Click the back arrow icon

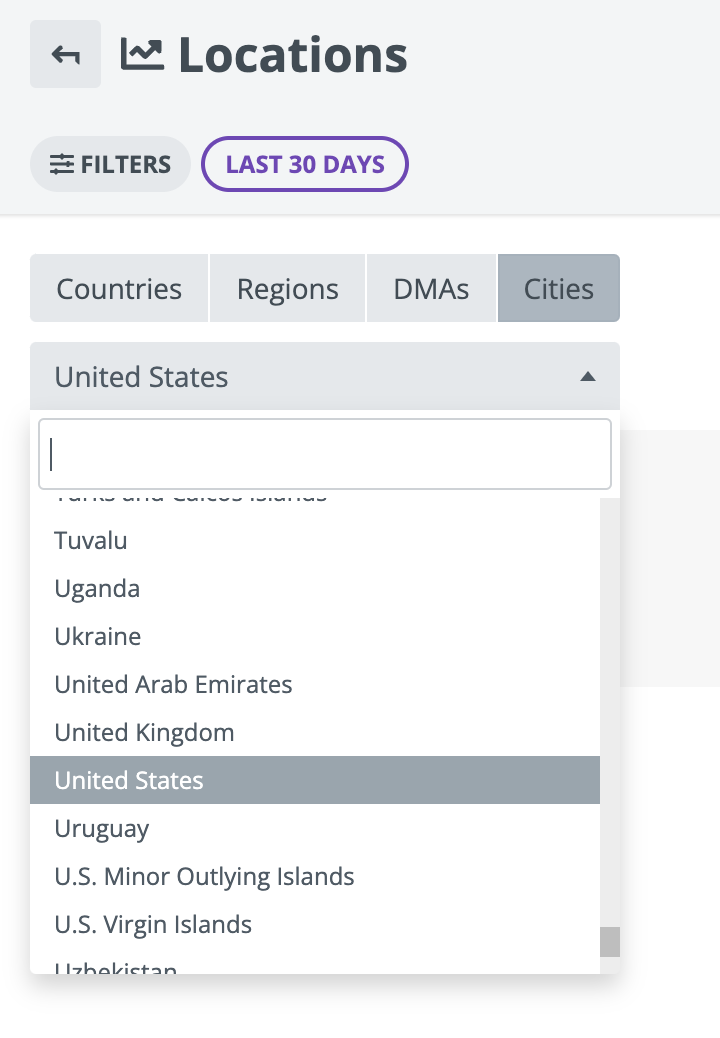65,55
